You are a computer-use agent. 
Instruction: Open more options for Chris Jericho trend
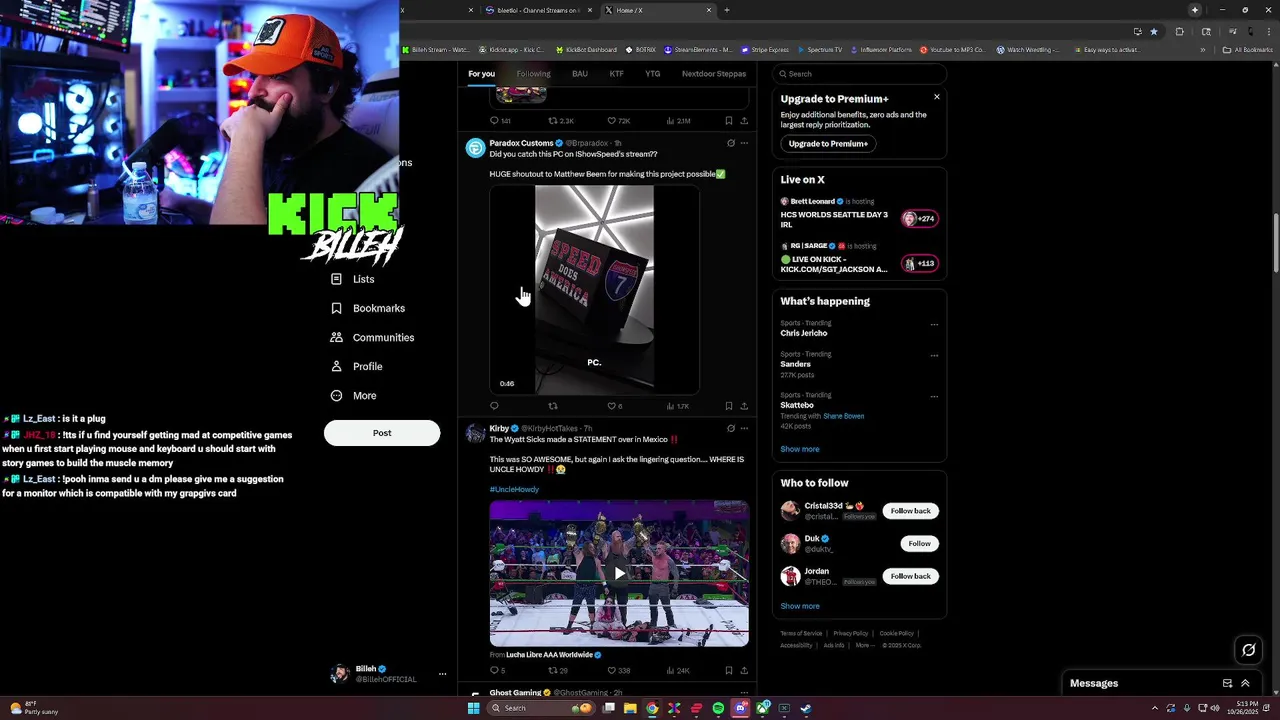[934, 324]
